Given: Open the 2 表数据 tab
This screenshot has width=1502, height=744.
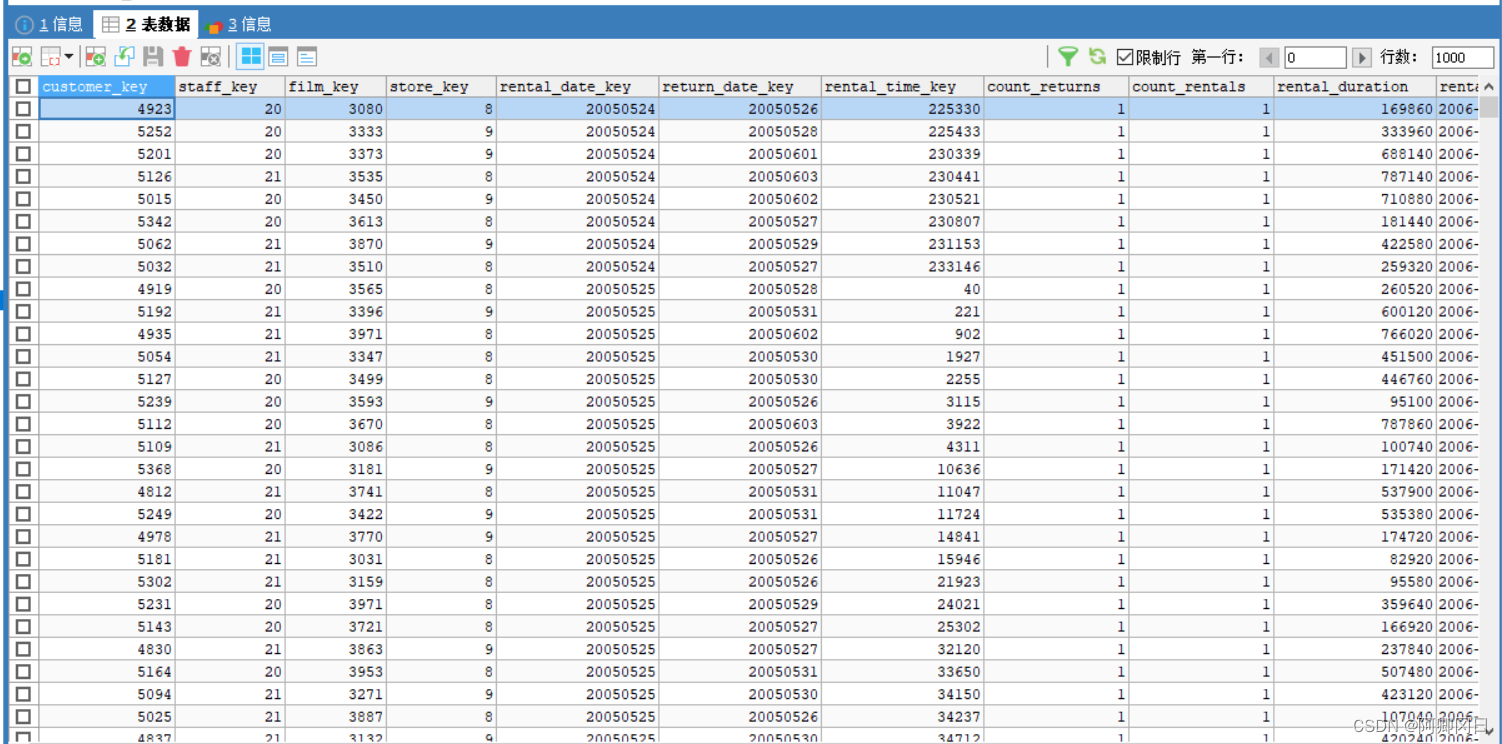Looking at the screenshot, I should pyautogui.click(x=146, y=24).
